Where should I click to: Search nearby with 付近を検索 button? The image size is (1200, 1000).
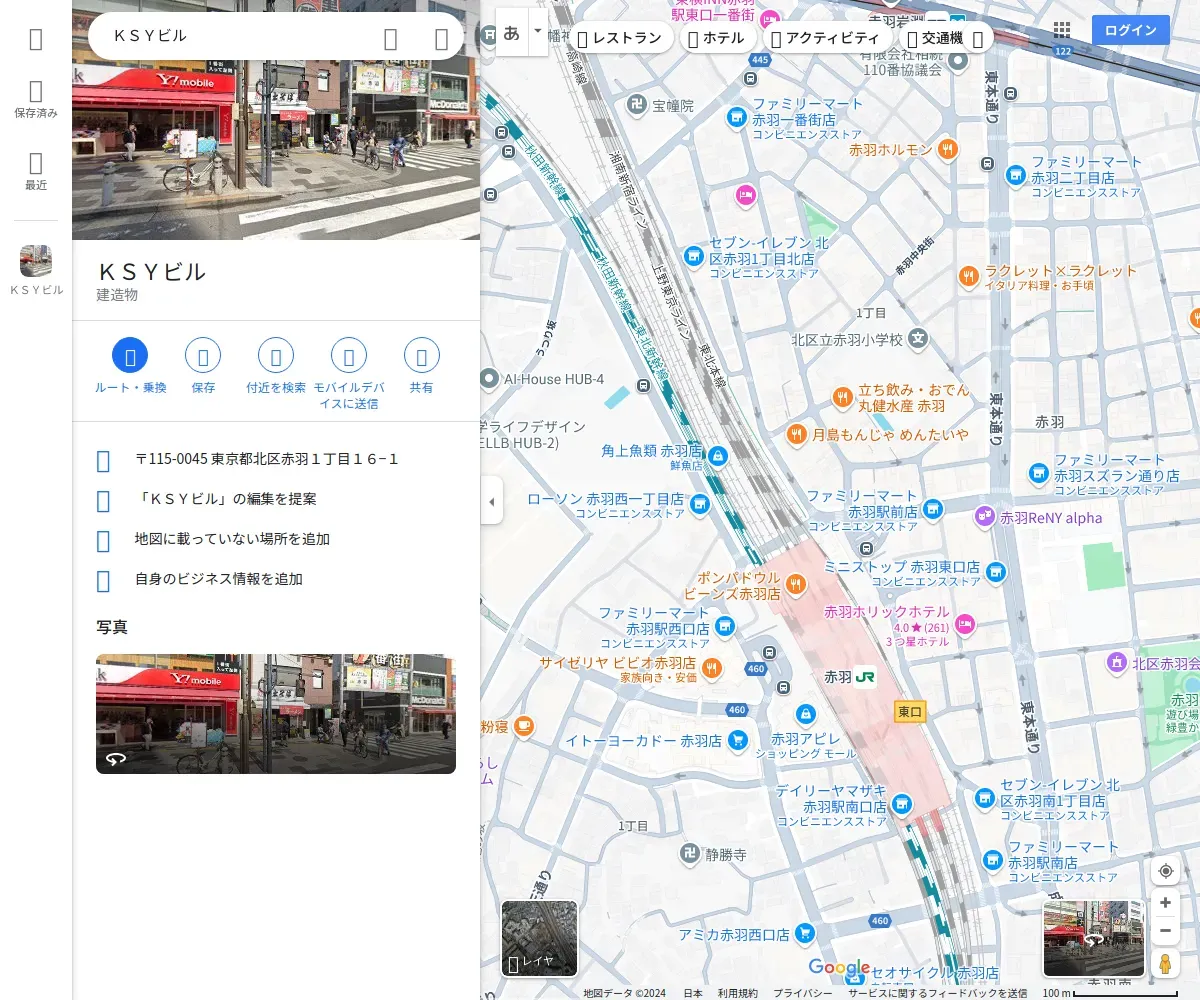tap(276, 365)
